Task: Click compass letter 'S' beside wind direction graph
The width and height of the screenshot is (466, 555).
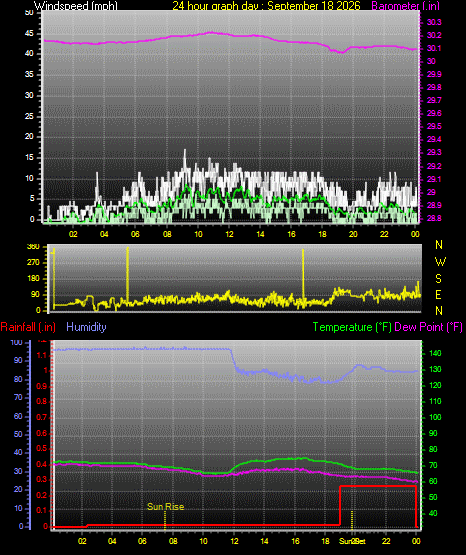Action: click(438, 279)
